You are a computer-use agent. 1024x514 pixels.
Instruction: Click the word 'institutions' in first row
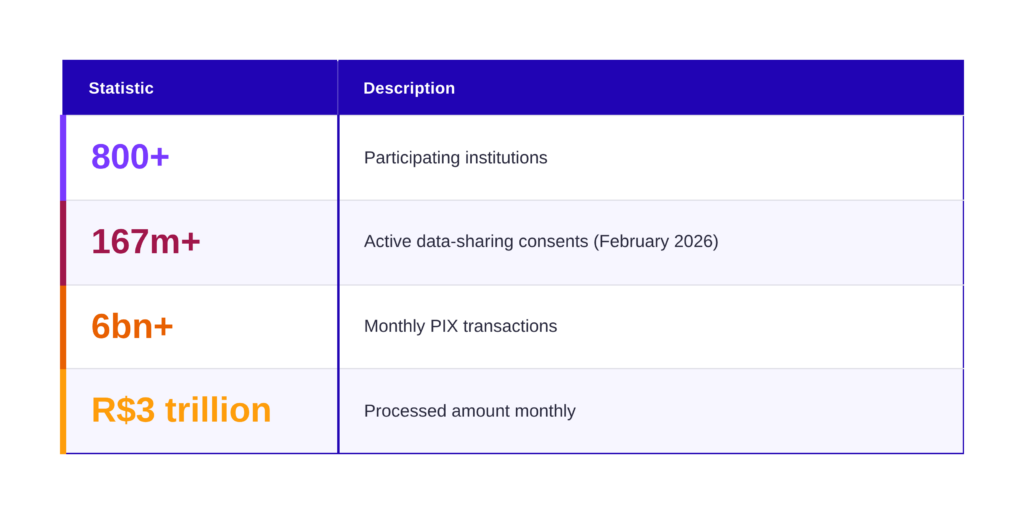(x=502, y=158)
